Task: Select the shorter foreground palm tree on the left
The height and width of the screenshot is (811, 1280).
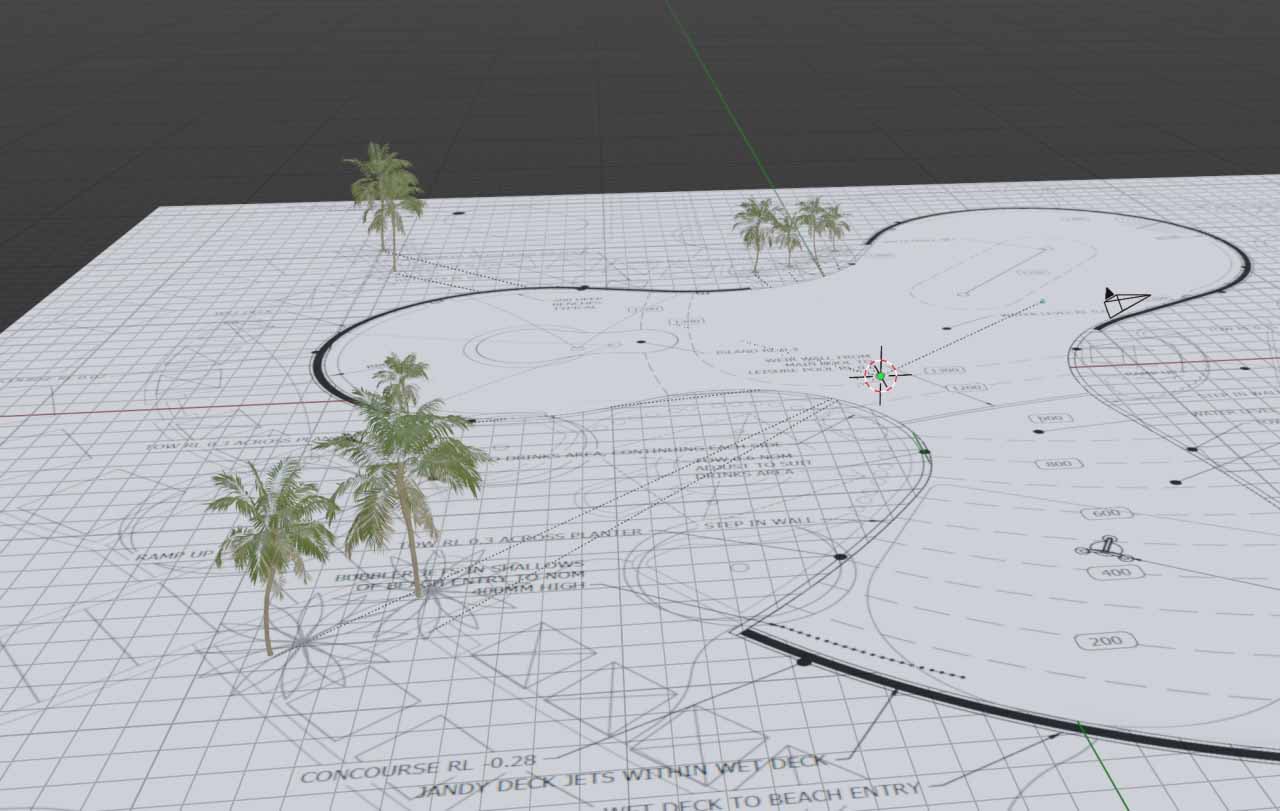Action: point(270,535)
